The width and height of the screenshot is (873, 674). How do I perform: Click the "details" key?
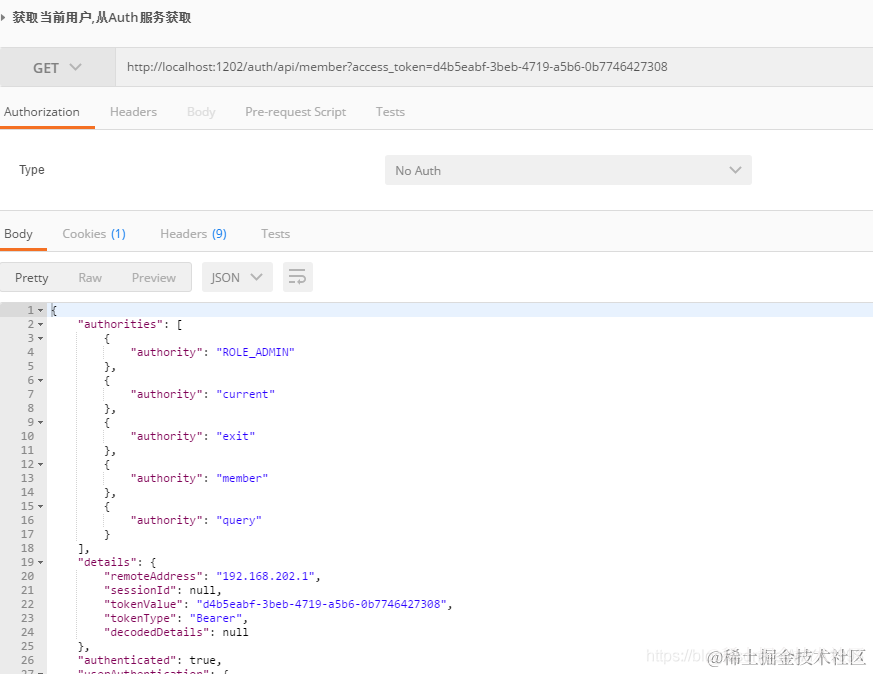point(107,562)
